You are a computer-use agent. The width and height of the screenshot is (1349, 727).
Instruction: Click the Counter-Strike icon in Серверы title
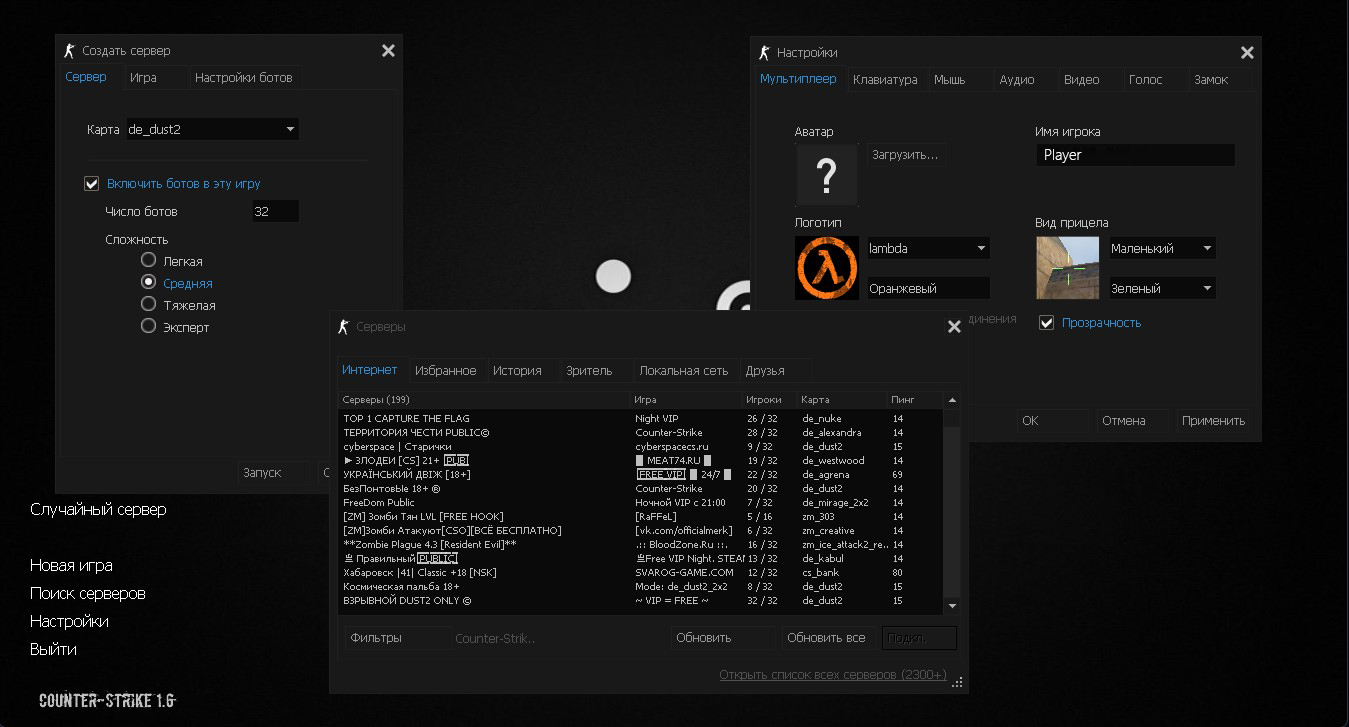[343, 326]
